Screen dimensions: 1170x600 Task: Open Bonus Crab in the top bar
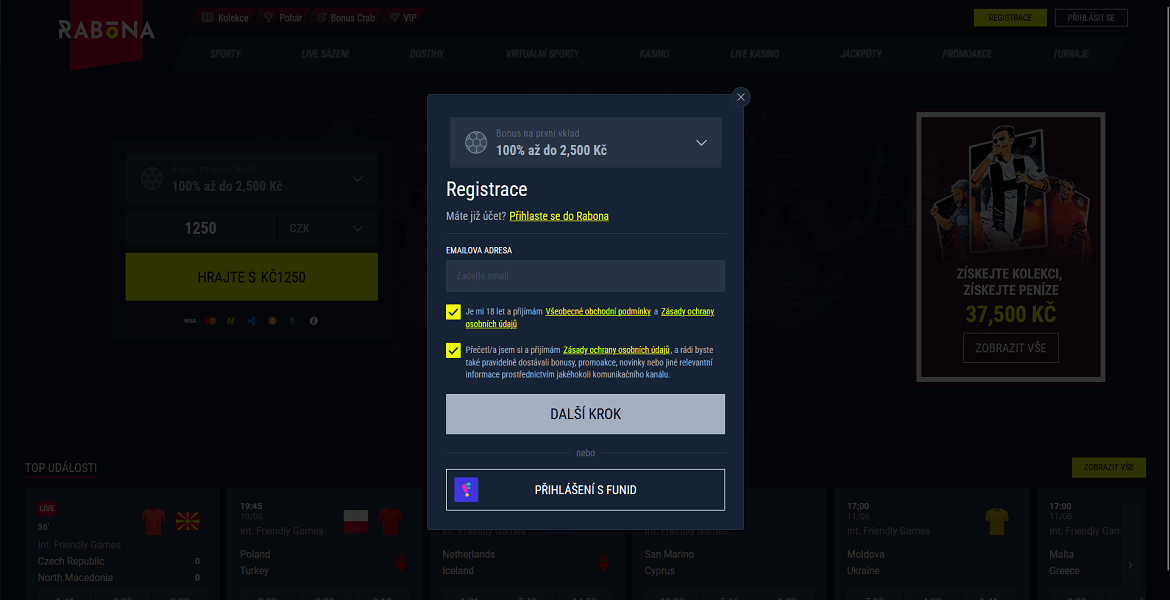(345, 18)
